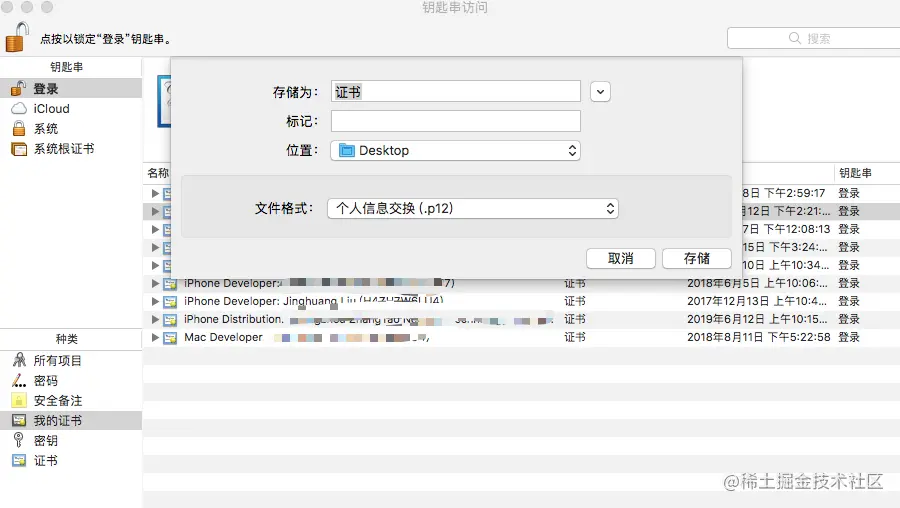Show 密码 category
900x508 pixels.
click(x=71, y=381)
